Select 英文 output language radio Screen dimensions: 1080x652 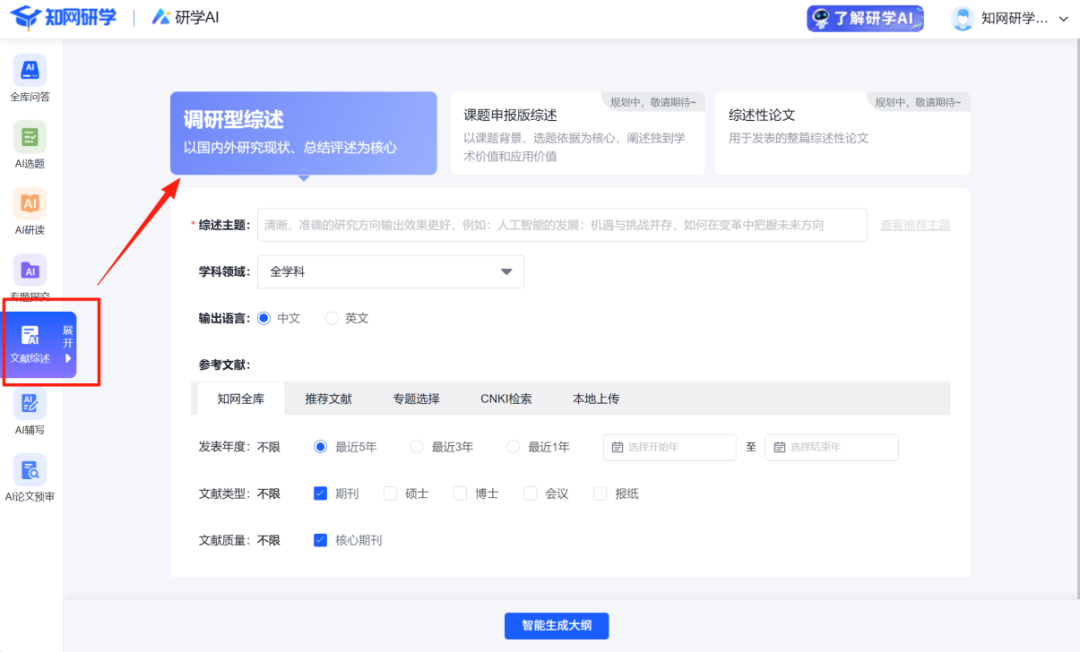332,318
